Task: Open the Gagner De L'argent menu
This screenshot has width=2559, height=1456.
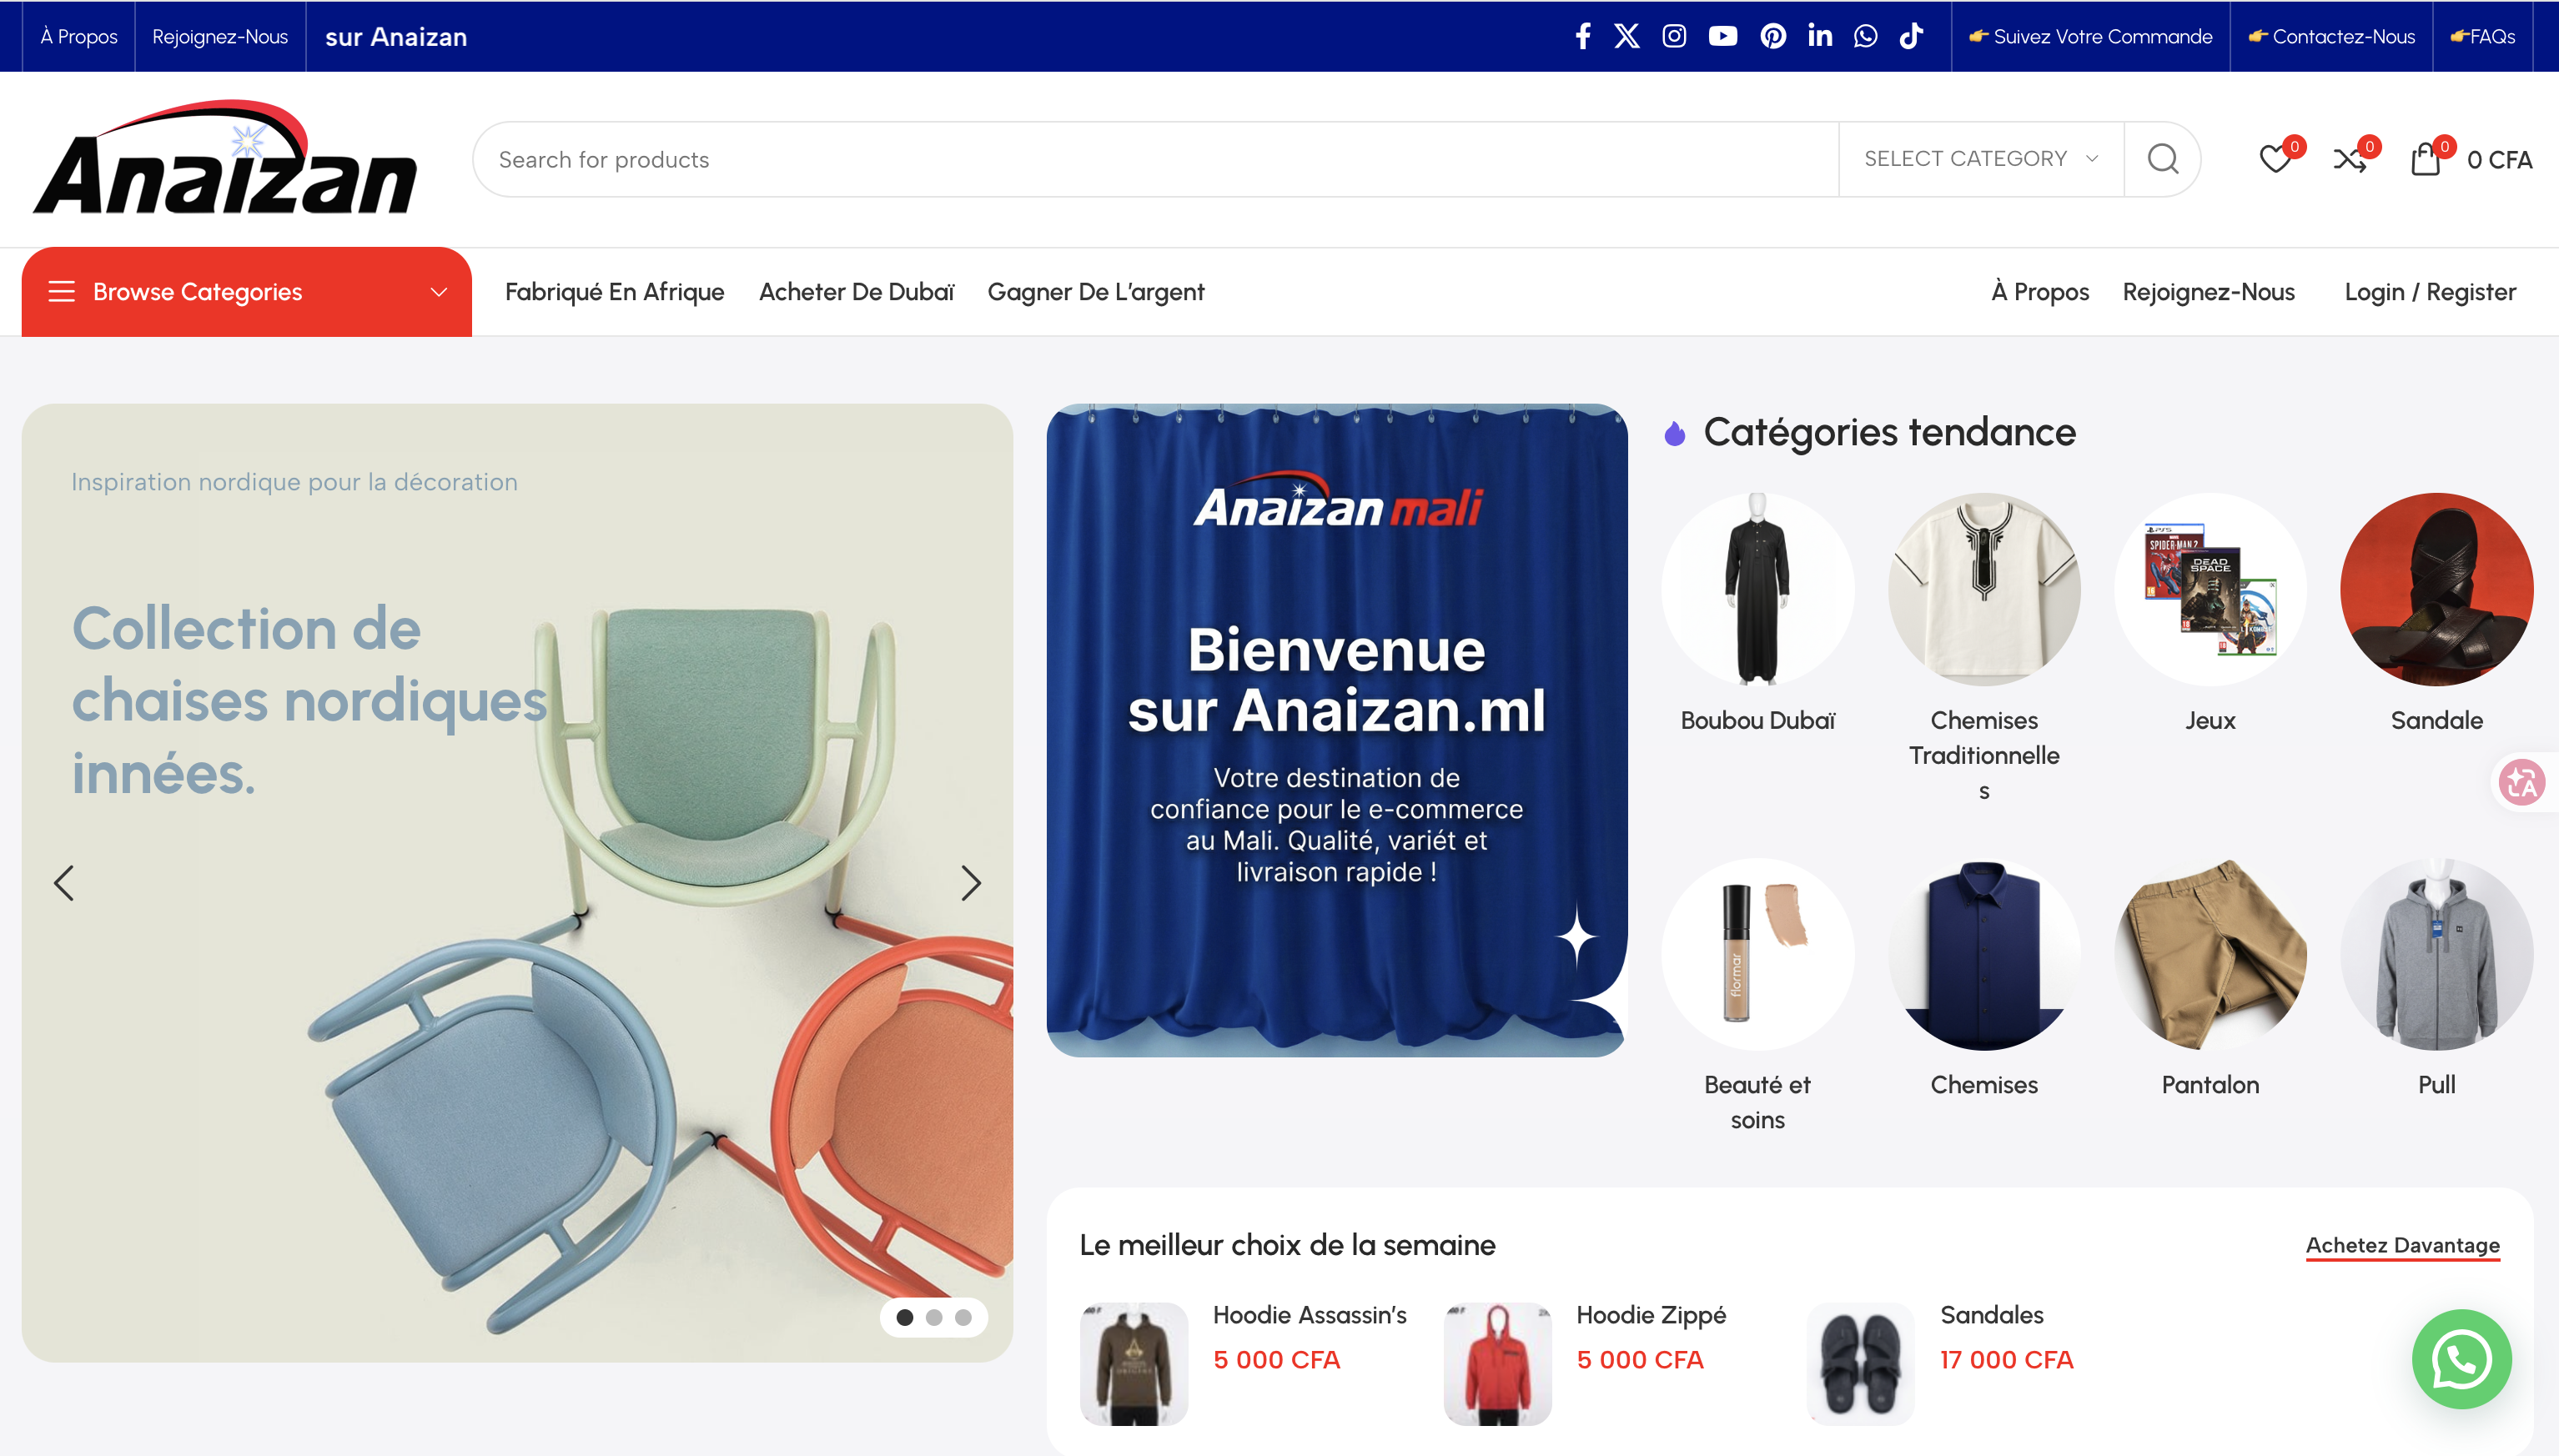Action: [1096, 292]
